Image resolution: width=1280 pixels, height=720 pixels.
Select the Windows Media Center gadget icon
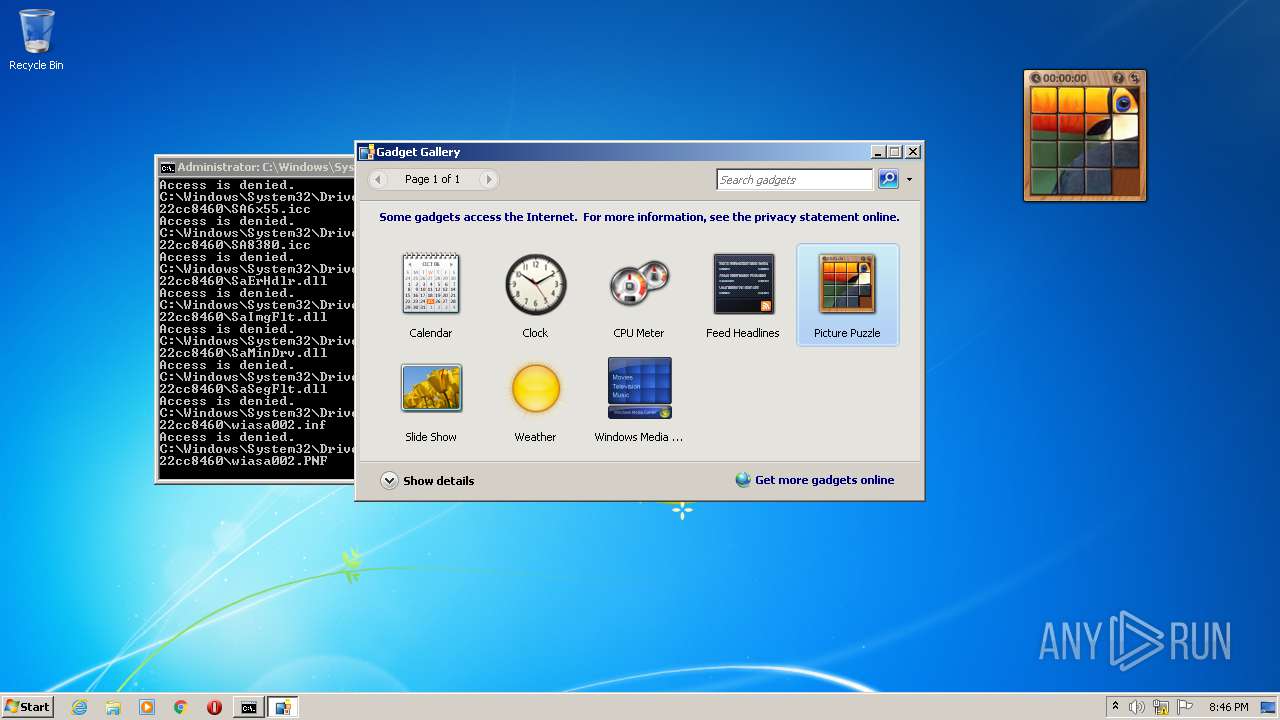[639, 388]
